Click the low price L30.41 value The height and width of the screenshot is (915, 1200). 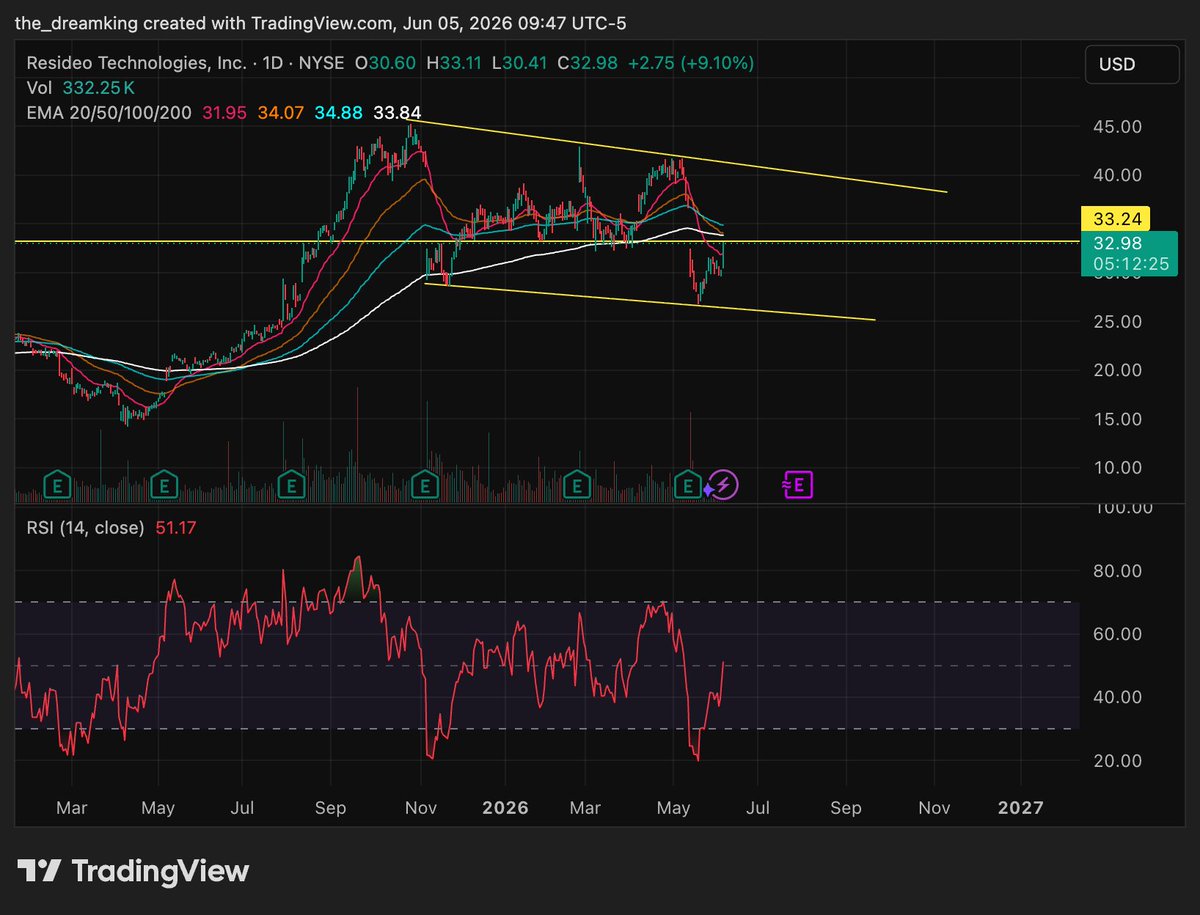point(522,63)
